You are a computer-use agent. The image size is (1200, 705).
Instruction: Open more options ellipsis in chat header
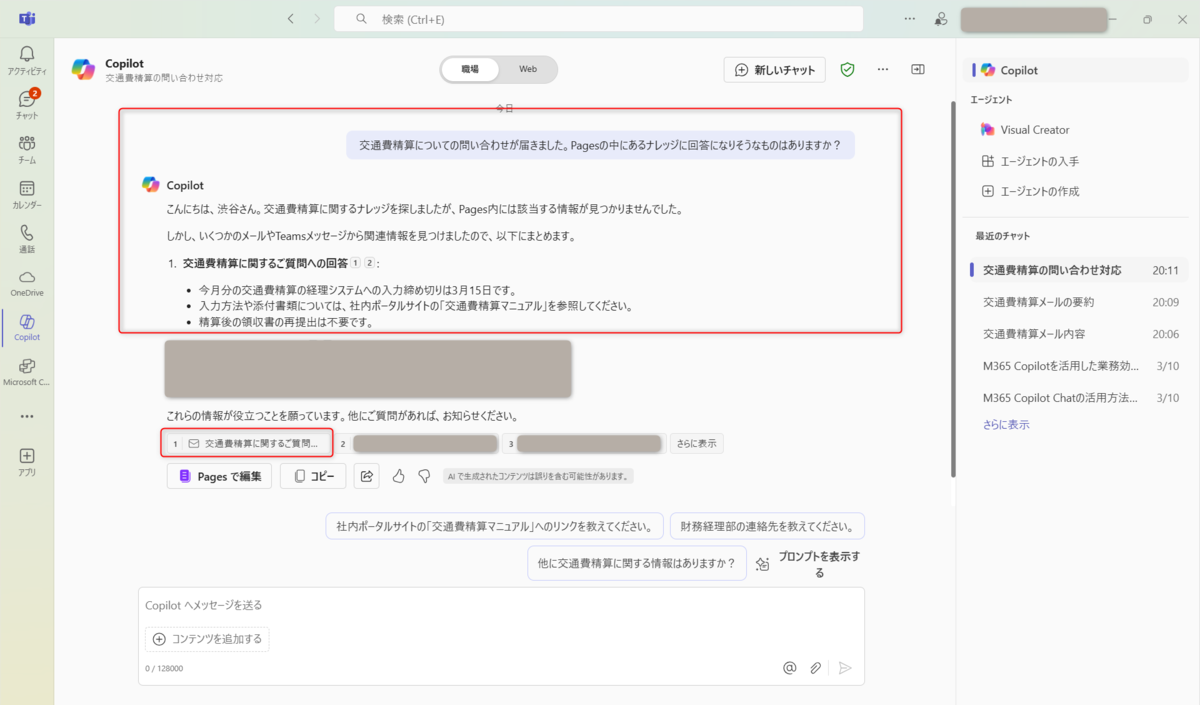pyautogui.click(x=883, y=70)
